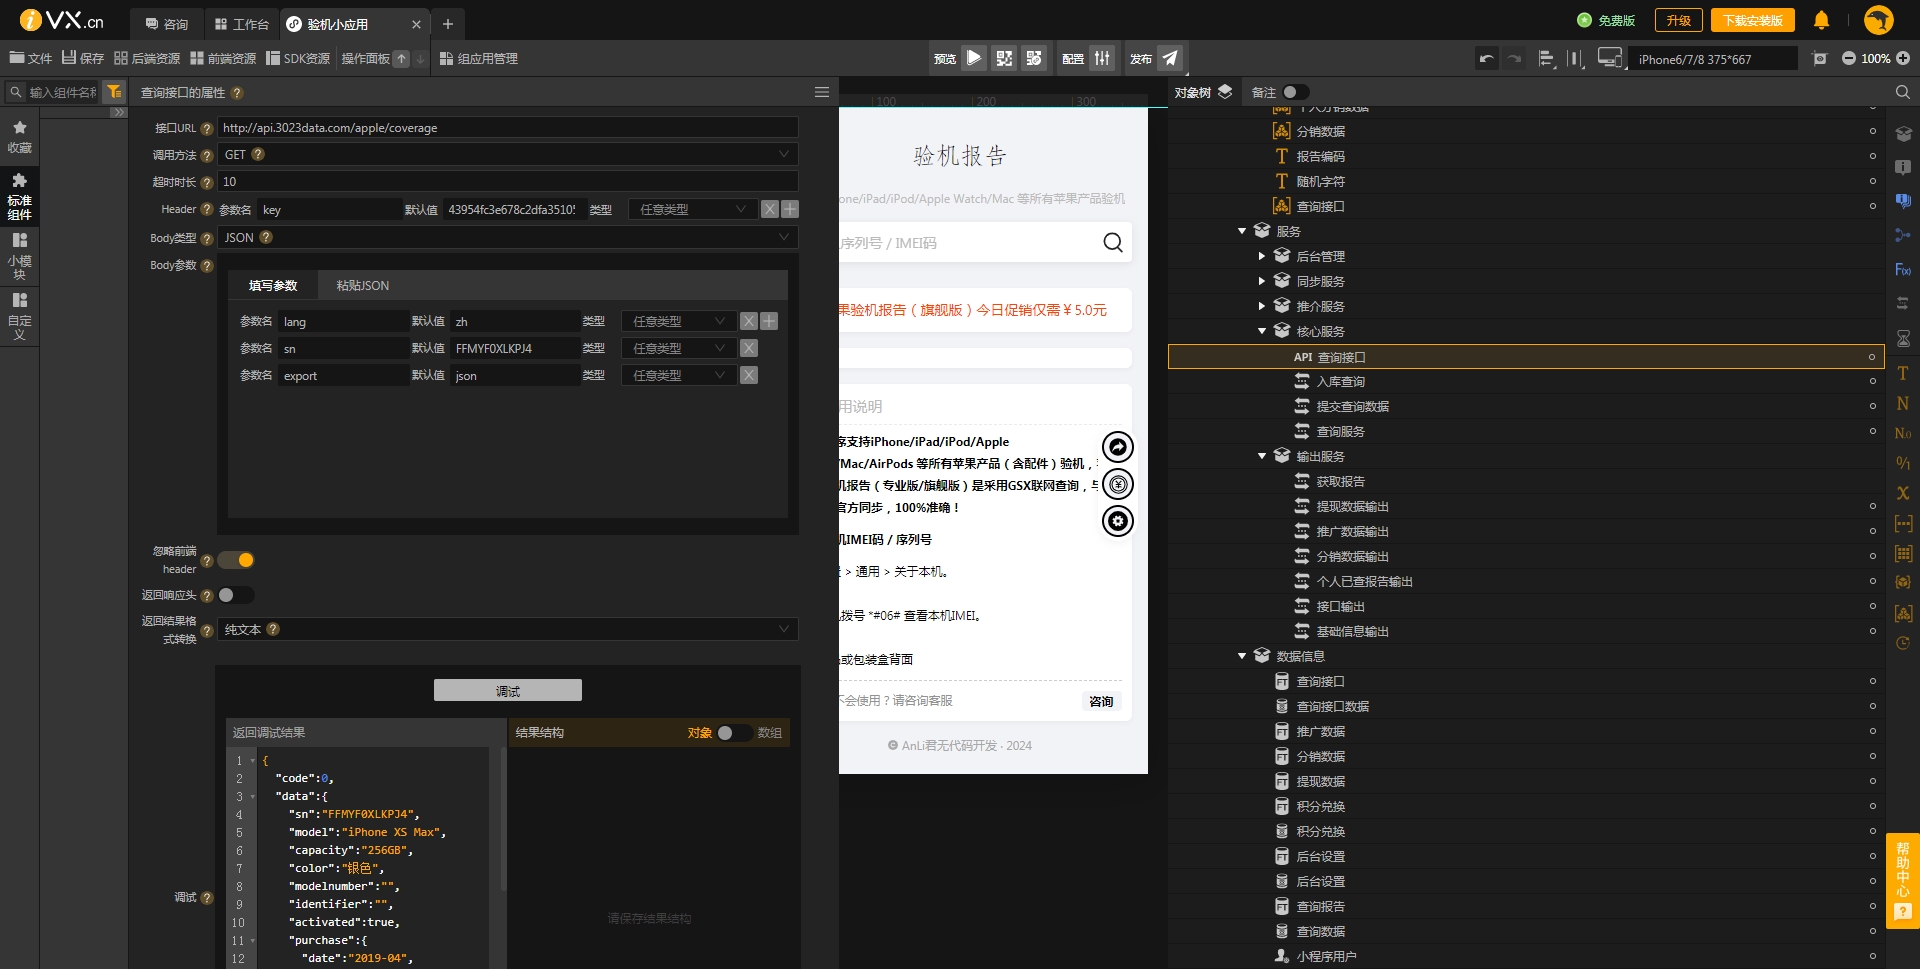Image resolution: width=1920 pixels, height=969 pixels.
Task: Click the notification bell icon
Action: click(1822, 20)
